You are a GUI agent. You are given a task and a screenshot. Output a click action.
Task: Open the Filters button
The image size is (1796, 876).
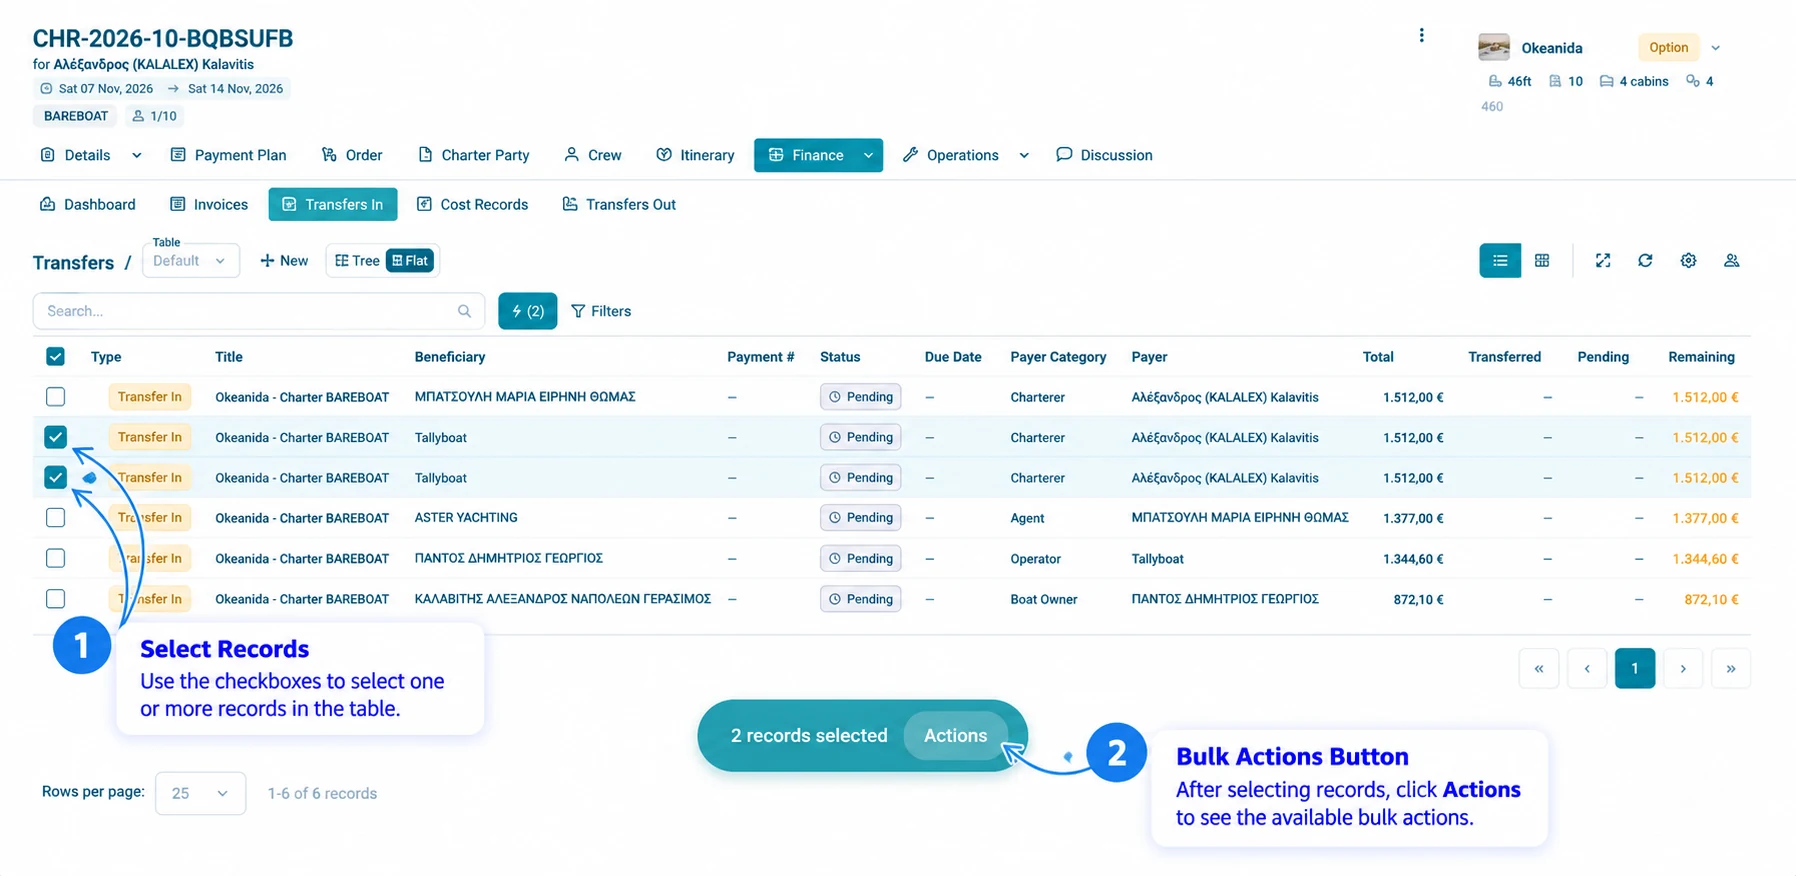tap(601, 311)
